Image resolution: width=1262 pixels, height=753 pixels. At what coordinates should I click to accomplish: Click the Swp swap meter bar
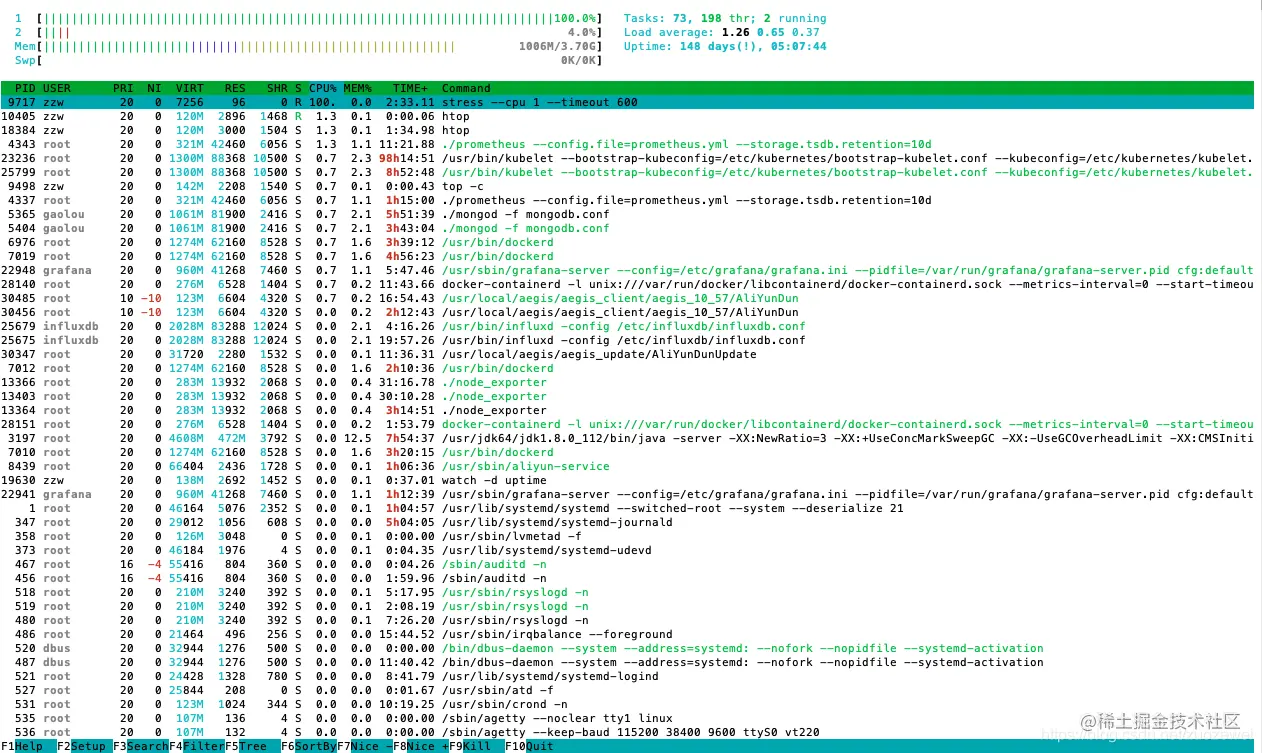322,60
